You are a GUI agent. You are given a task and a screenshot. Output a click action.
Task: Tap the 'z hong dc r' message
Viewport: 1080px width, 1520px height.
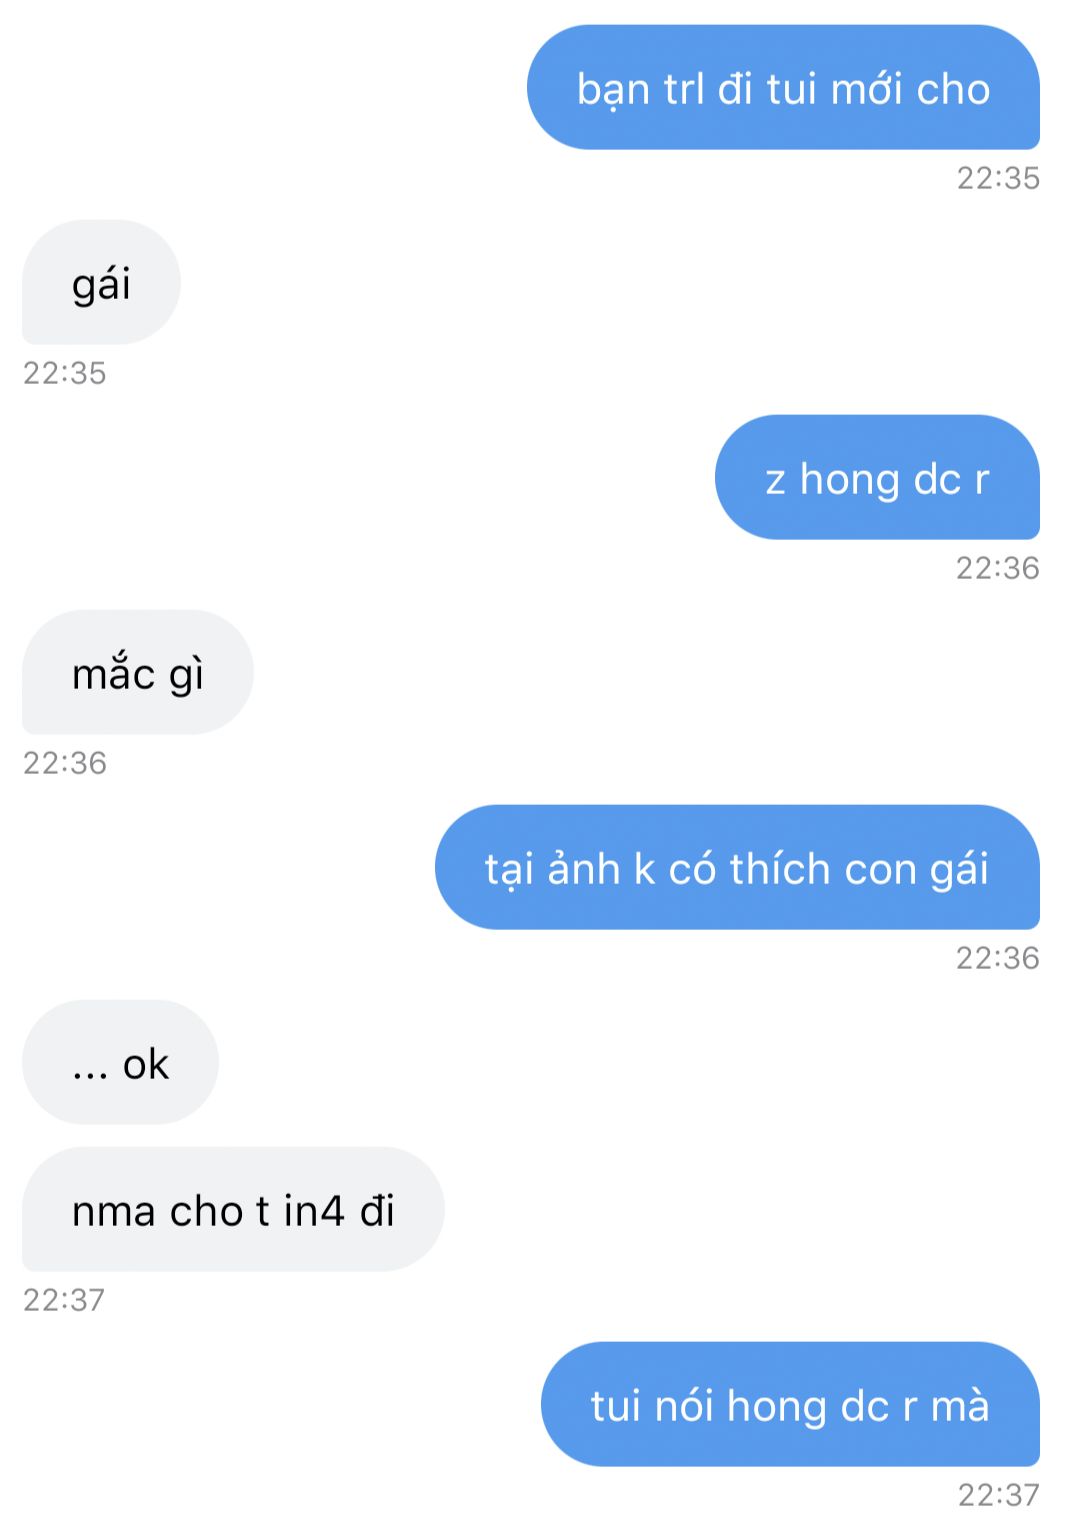coord(877,478)
